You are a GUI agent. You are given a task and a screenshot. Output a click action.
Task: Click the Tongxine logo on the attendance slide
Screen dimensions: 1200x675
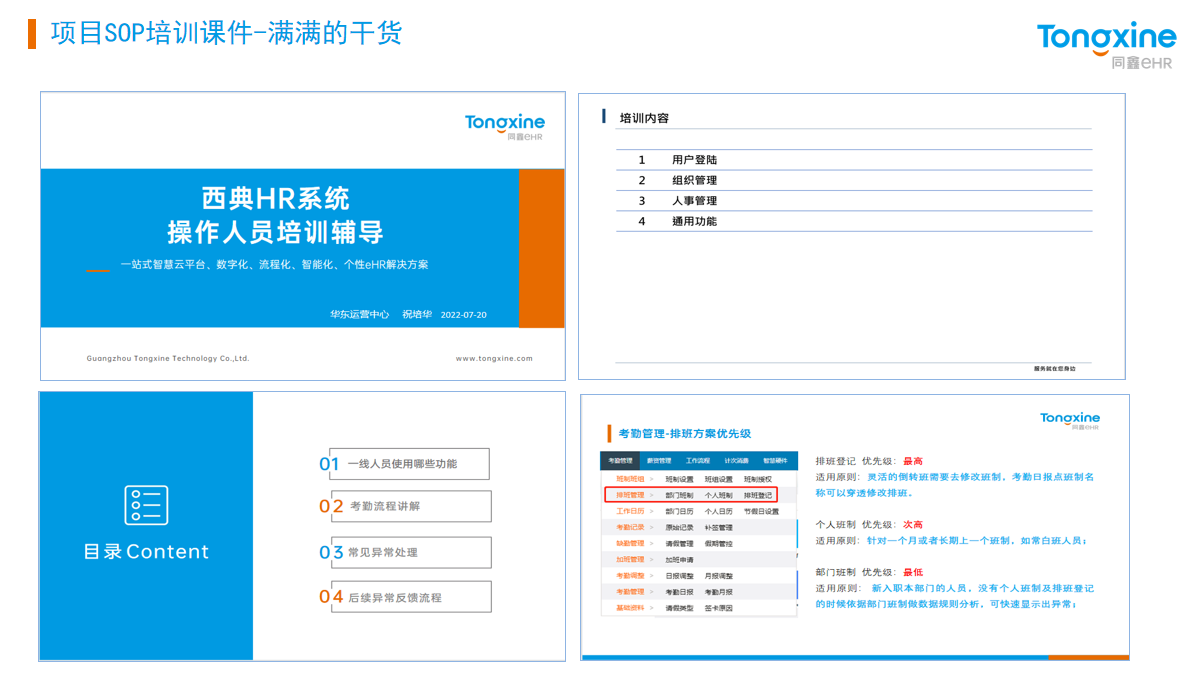(1069, 420)
